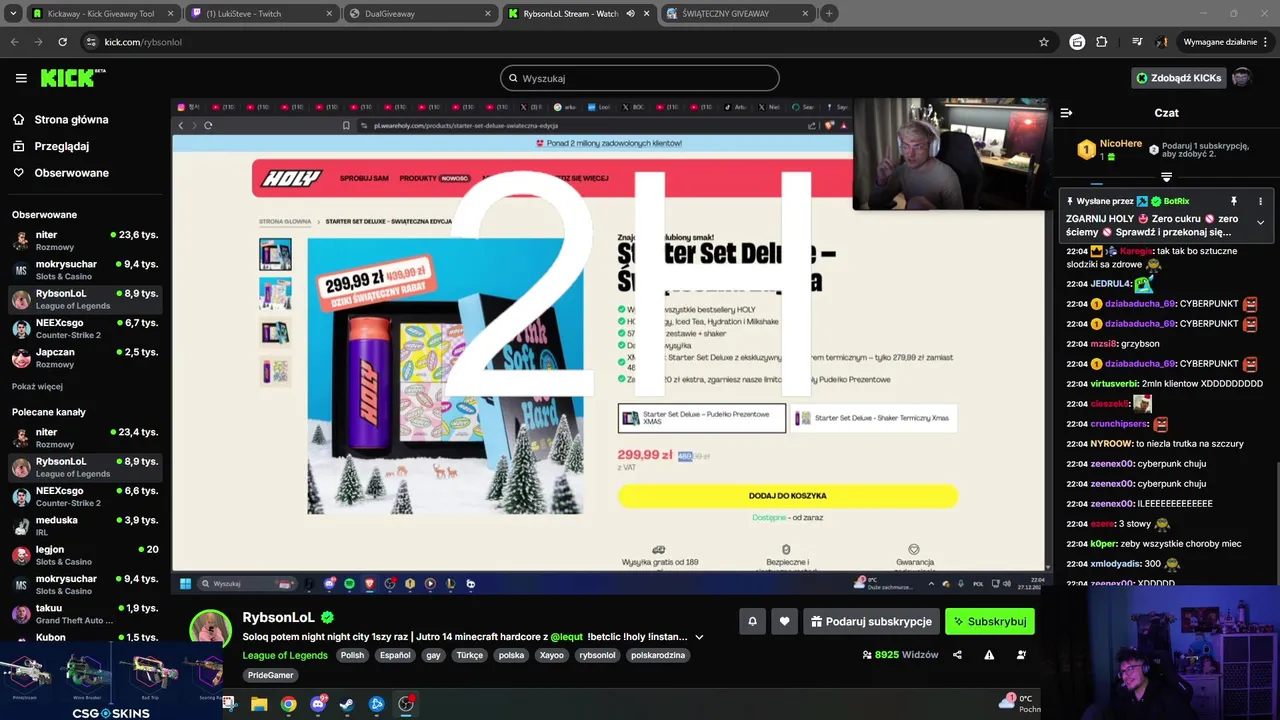
Task: Switch to DualGiveaway tab
Action: pyautogui.click(x=419, y=14)
